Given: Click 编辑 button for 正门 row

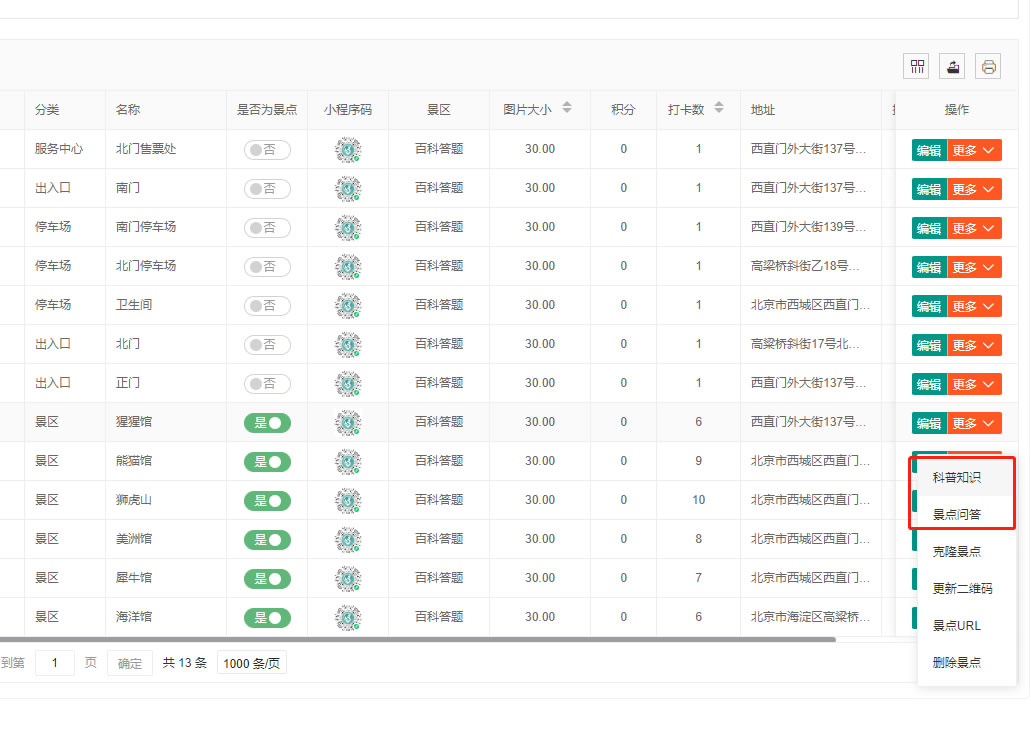Looking at the screenshot, I should [x=929, y=384].
